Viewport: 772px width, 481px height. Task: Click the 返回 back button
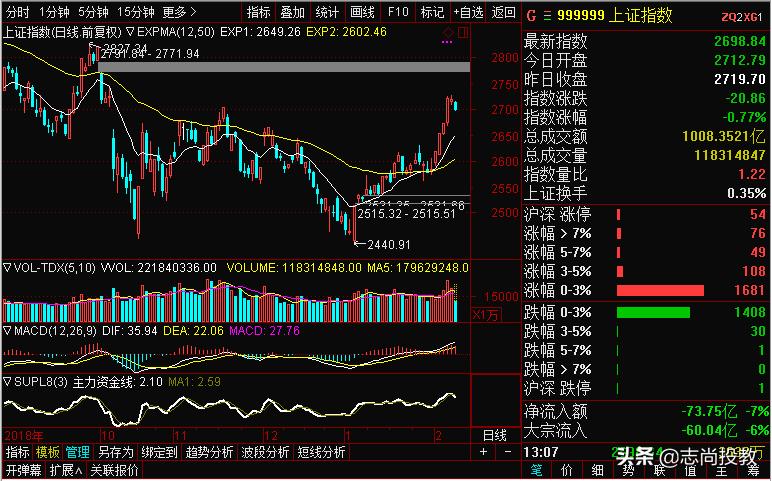pyautogui.click(x=504, y=12)
